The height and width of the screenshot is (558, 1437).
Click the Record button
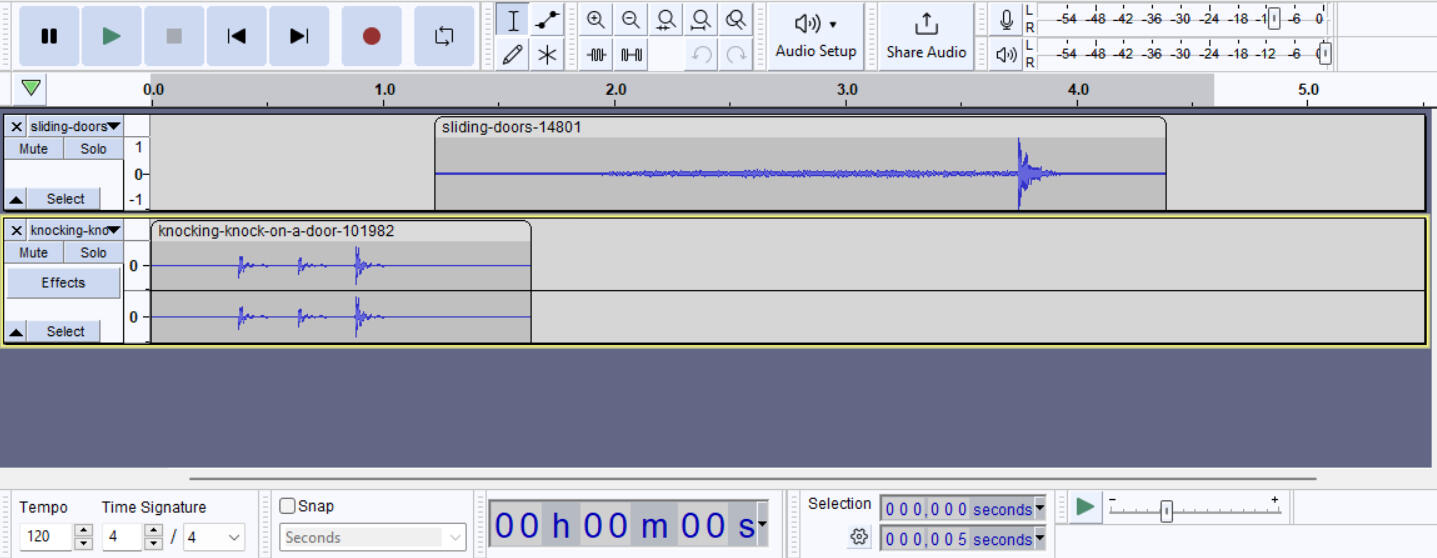[x=371, y=36]
